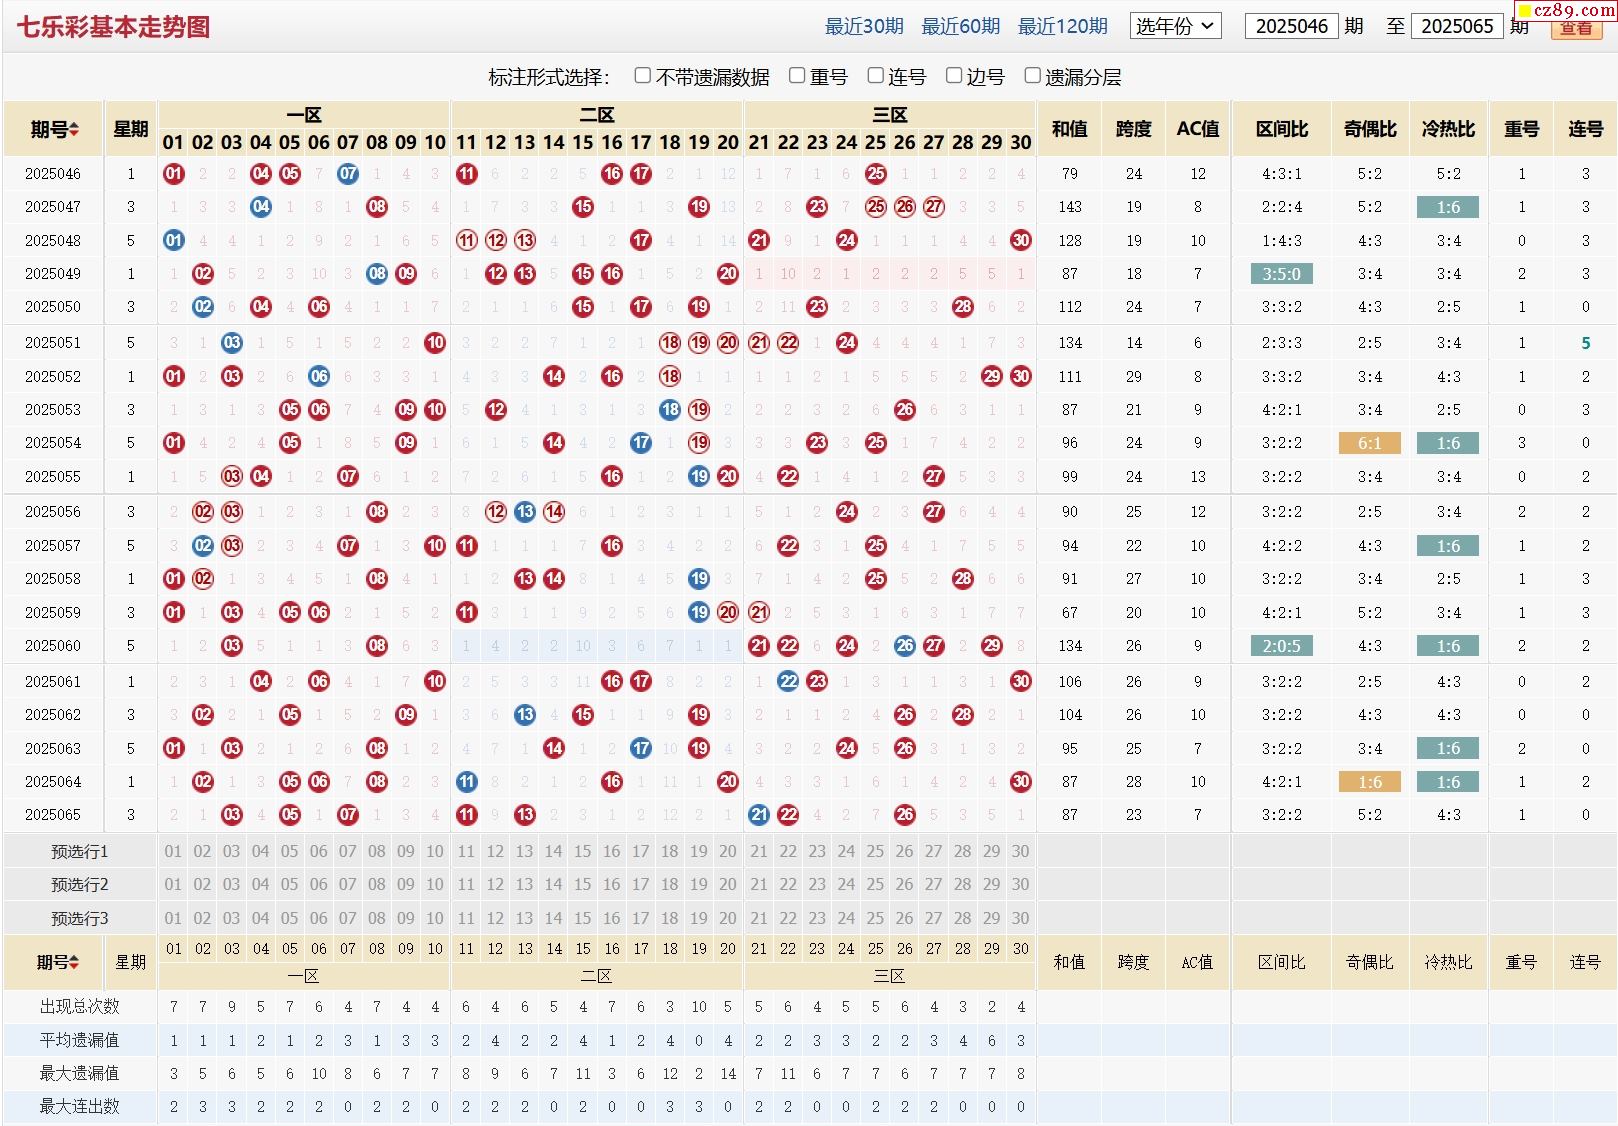The height and width of the screenshot is (1126, 1618).
Task: Click red ball 25 in row 2025046
Action: [875, 174]
